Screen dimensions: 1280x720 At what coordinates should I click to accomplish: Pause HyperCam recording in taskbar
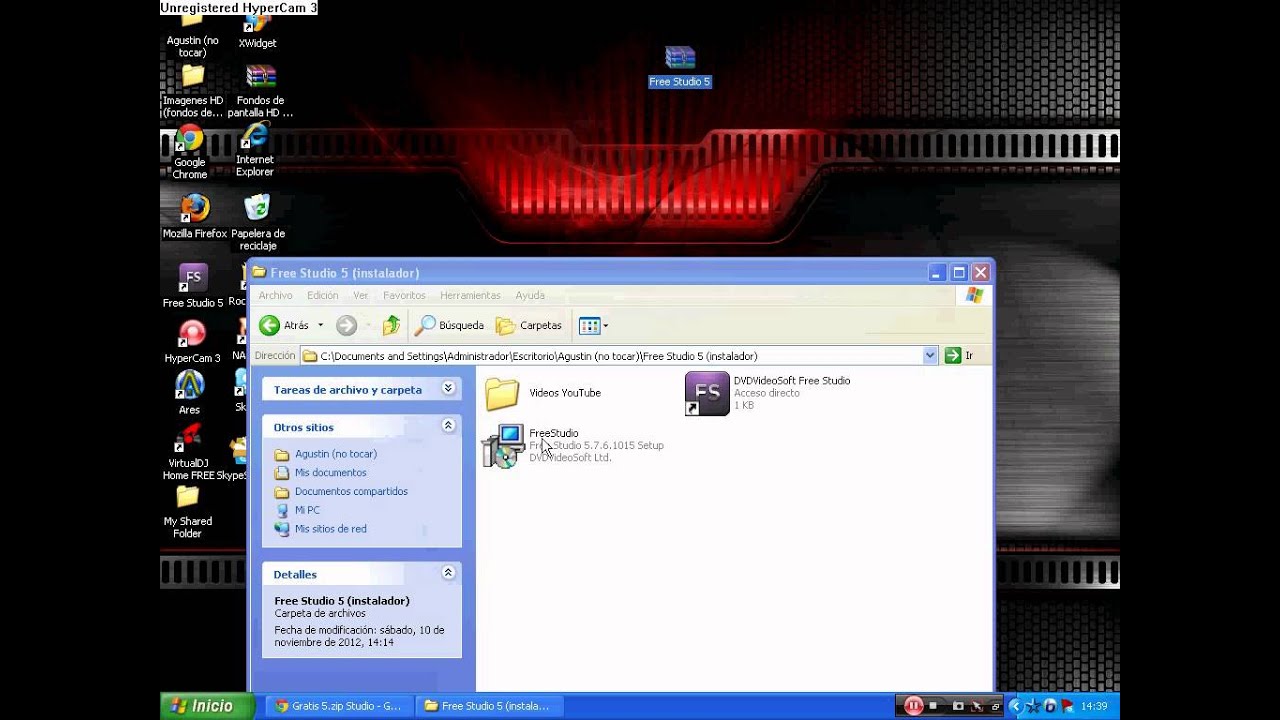click(913, 706)
